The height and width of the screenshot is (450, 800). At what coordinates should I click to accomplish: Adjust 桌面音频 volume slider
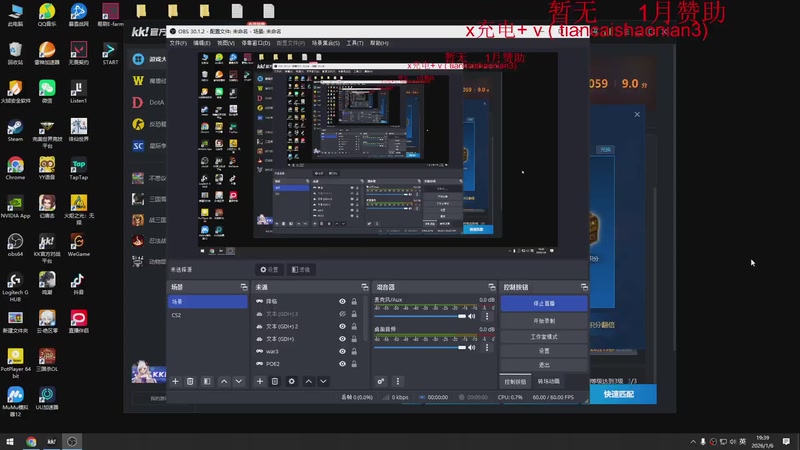(420, 347)
